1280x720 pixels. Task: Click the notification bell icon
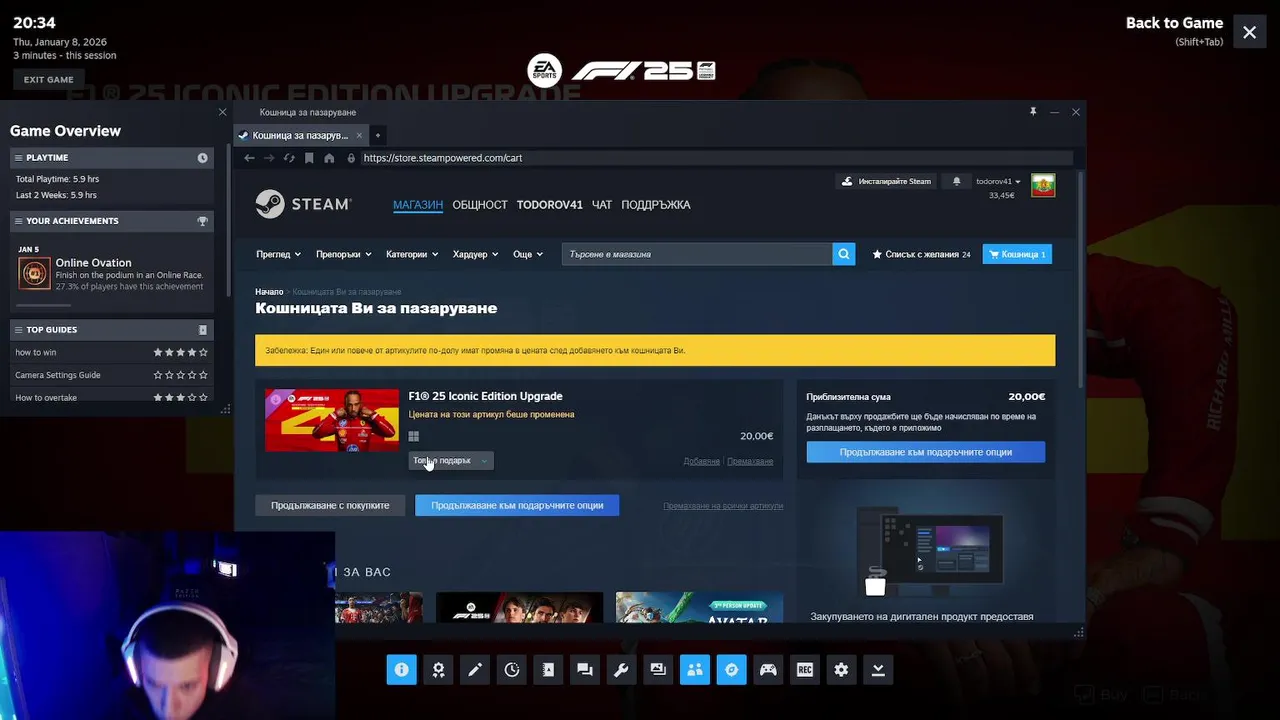pyautogui.click(x=956, y=181)
